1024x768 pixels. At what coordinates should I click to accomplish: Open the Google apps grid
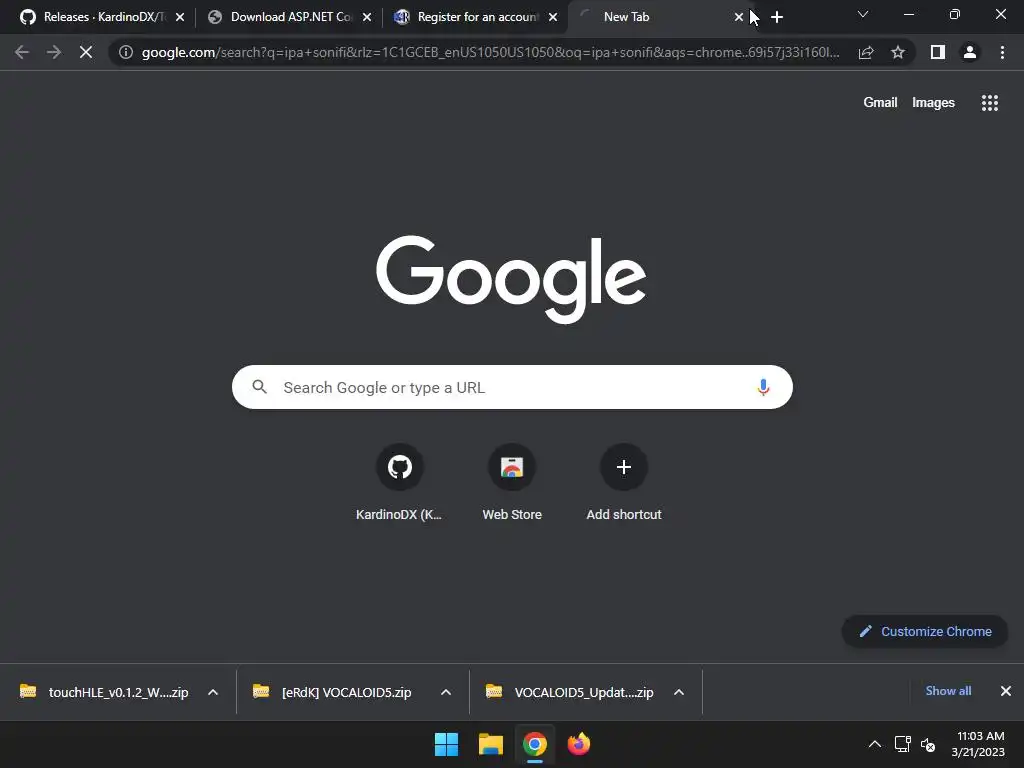[989, 103]
